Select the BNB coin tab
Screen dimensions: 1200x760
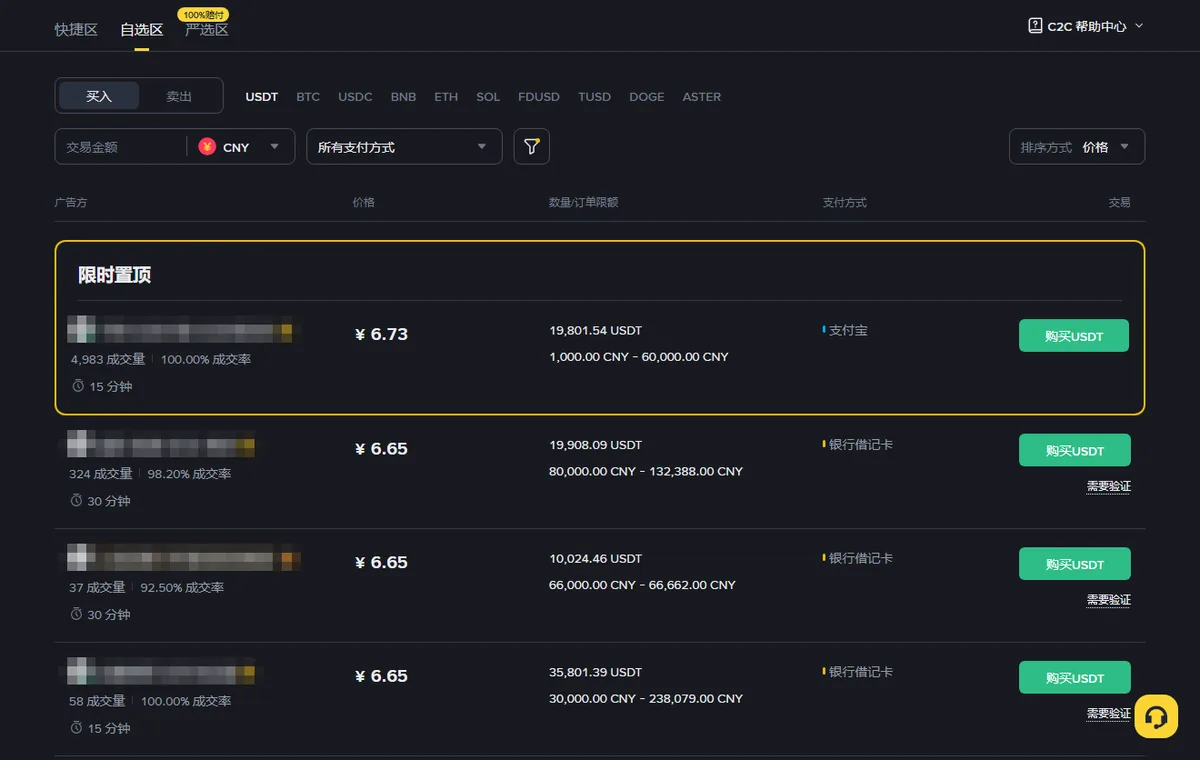point(403,97)
